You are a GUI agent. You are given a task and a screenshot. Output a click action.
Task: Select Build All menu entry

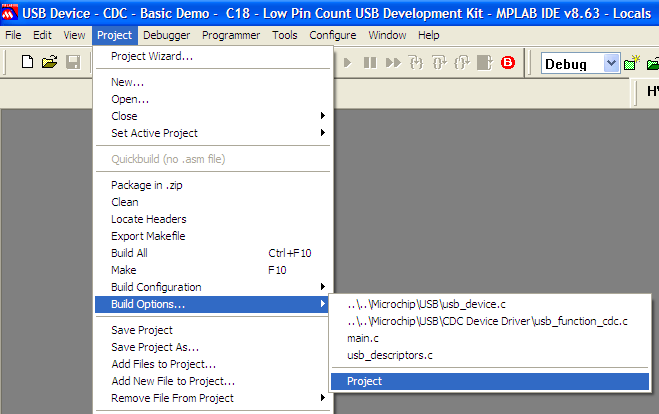pos(212,253)
